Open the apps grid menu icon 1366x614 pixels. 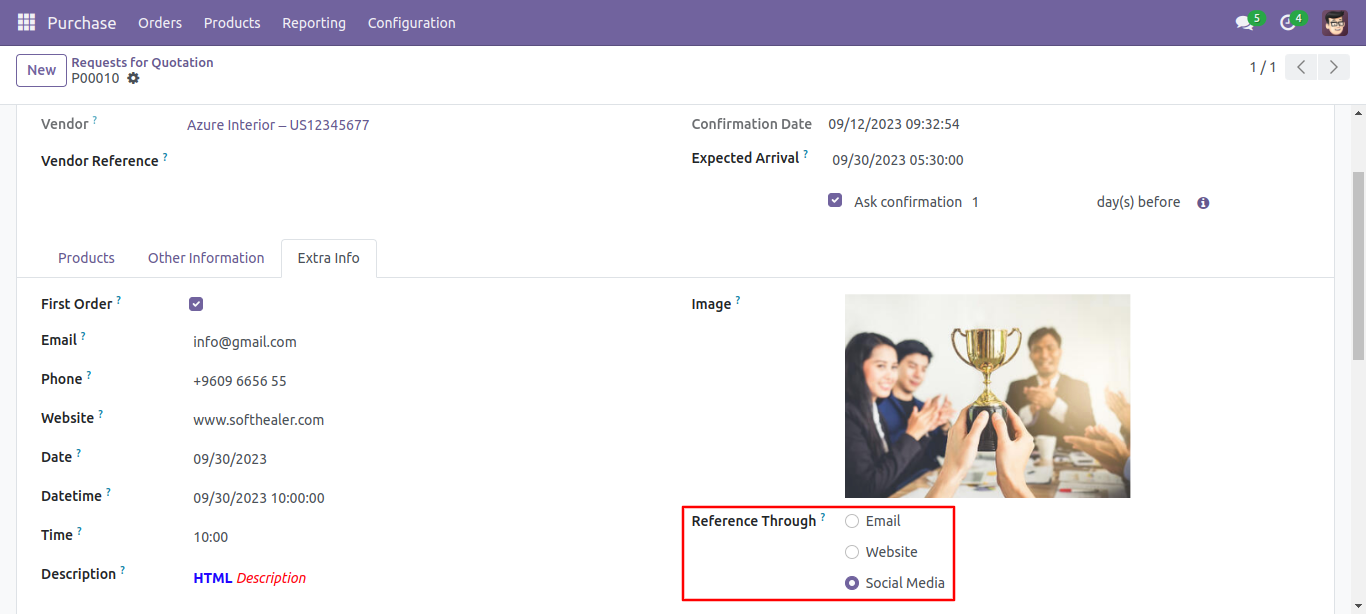26,22
